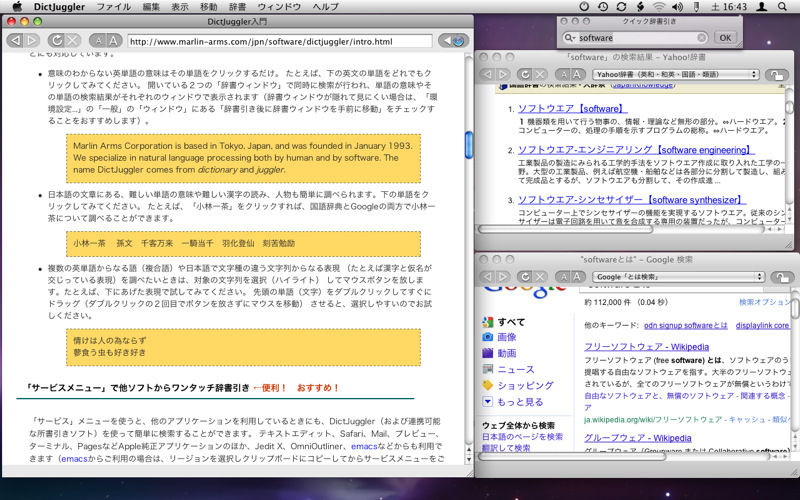Screen dimensions: 800x500
Task: Go forward in the Google 検索 window
Action: (503, 277)
